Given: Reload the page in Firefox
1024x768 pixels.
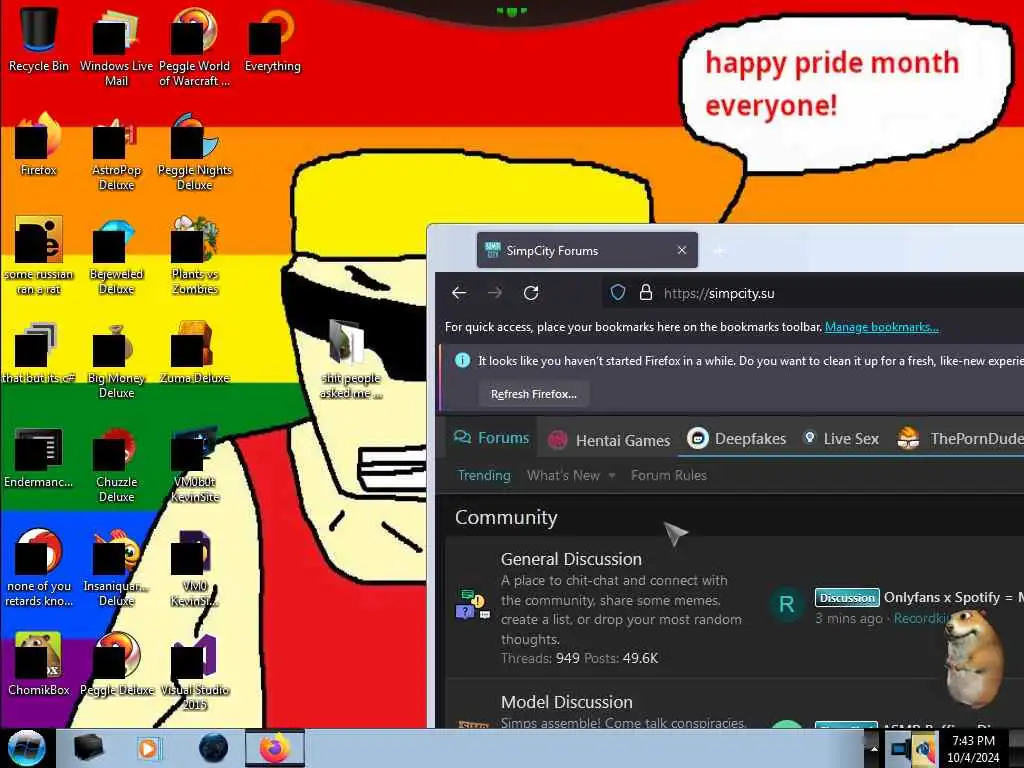Looking at the screenshot, I should (531, 293).
